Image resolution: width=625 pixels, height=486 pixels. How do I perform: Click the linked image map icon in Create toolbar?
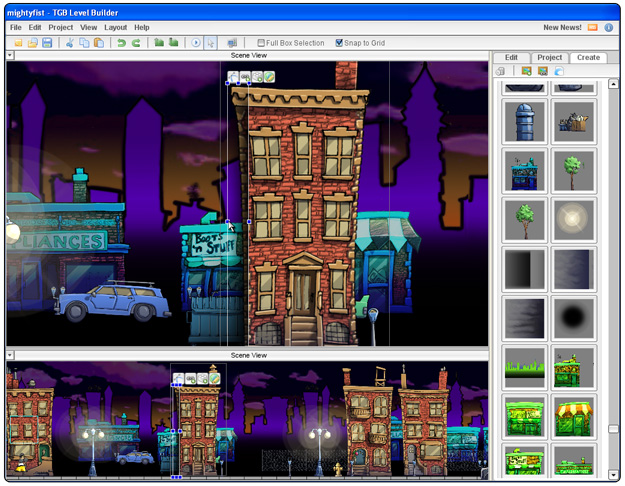[x=542, y=71]
